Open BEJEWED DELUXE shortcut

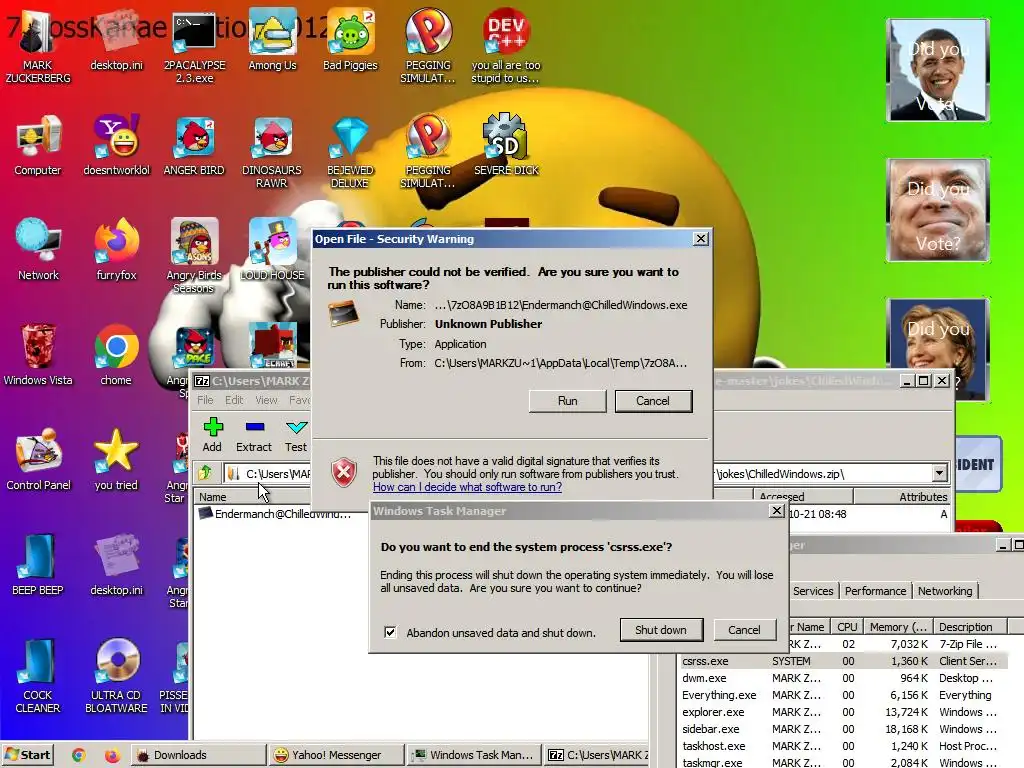[350, 152]
